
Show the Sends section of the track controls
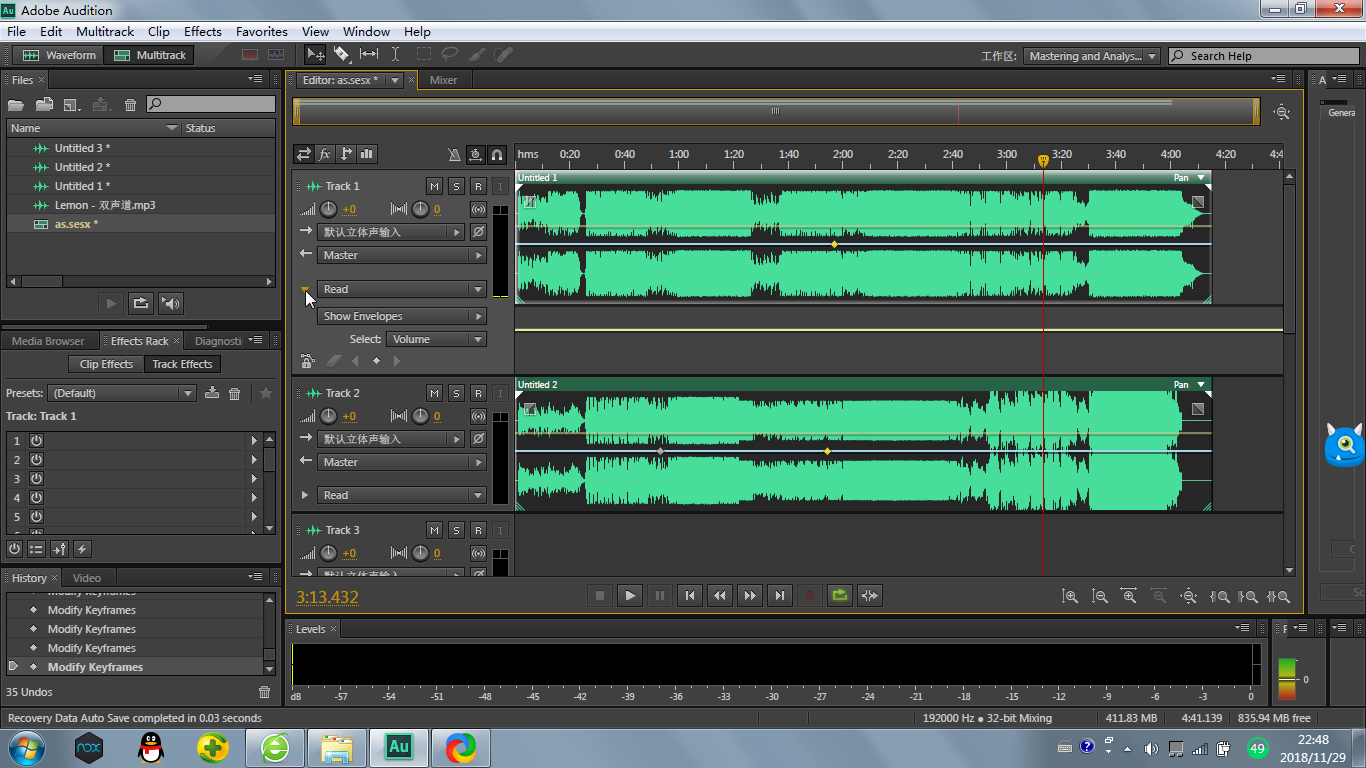click(346, 154)
